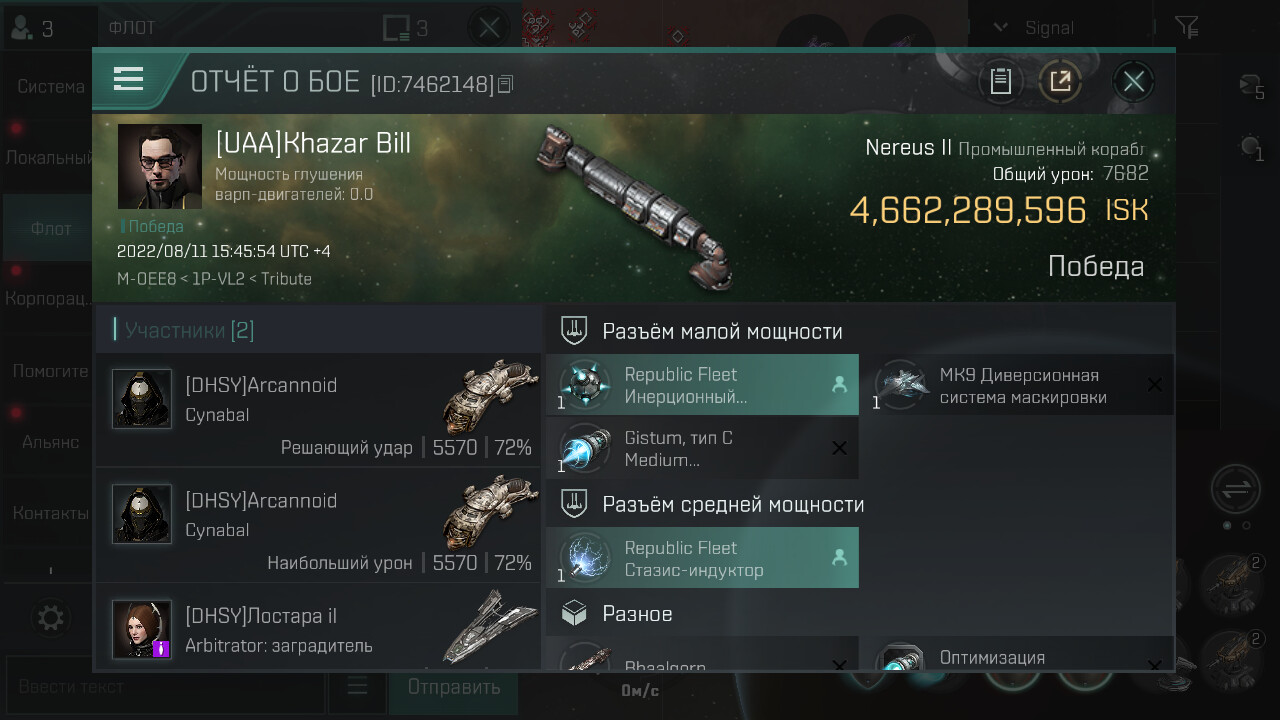Open the clipboard notes icon in header
Viewport: 1280px width, 720px height.
1000,81
